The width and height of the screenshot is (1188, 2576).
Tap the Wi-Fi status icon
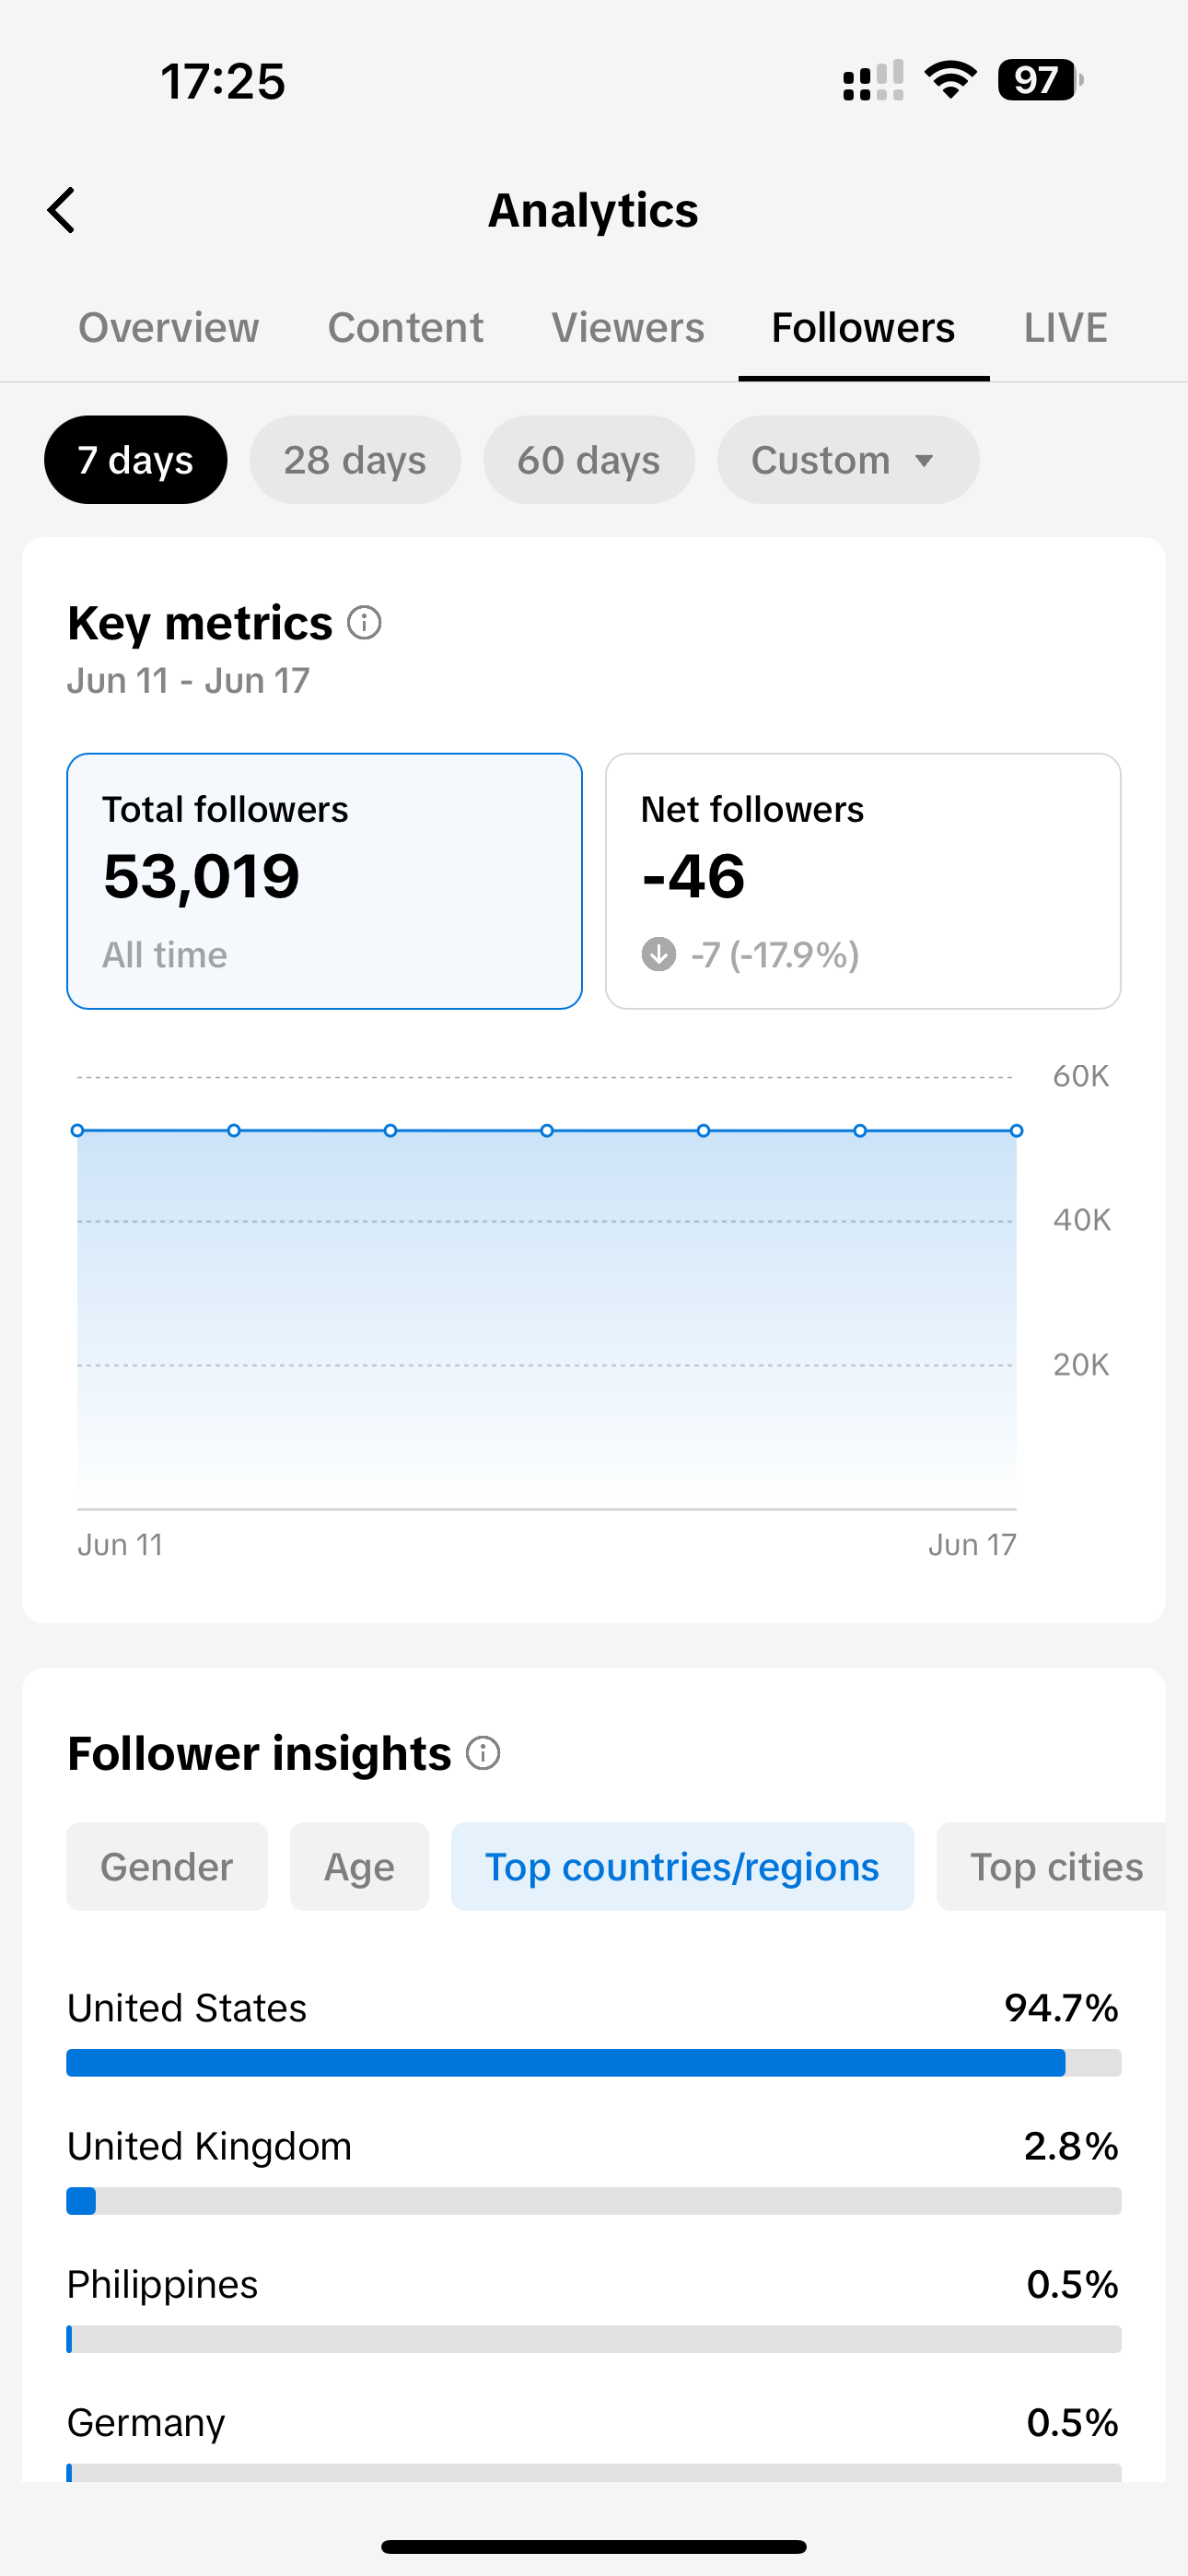pos(950,80)
